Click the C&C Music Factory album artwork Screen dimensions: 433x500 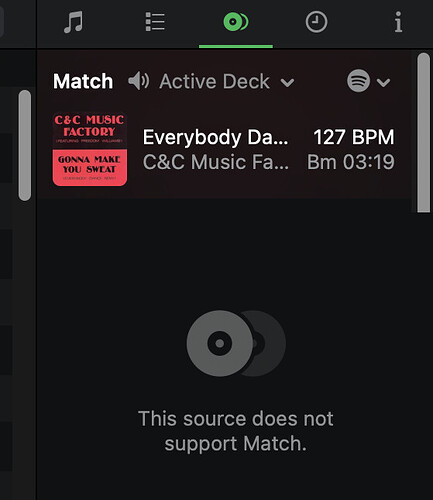(x=90, y=149)
